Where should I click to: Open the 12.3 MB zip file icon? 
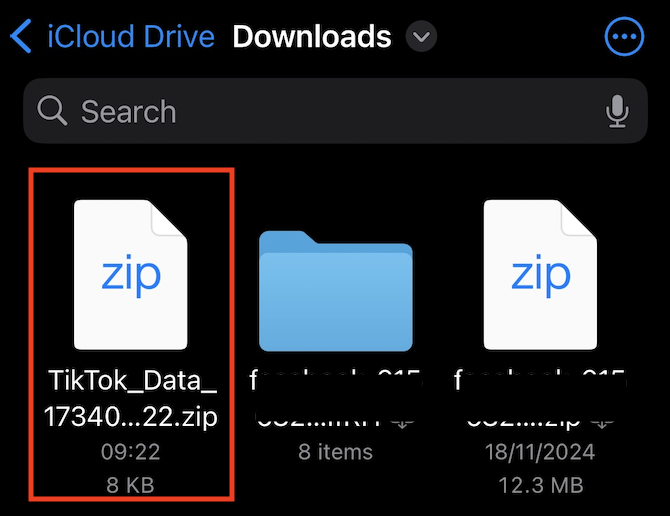tap(540, 273)
